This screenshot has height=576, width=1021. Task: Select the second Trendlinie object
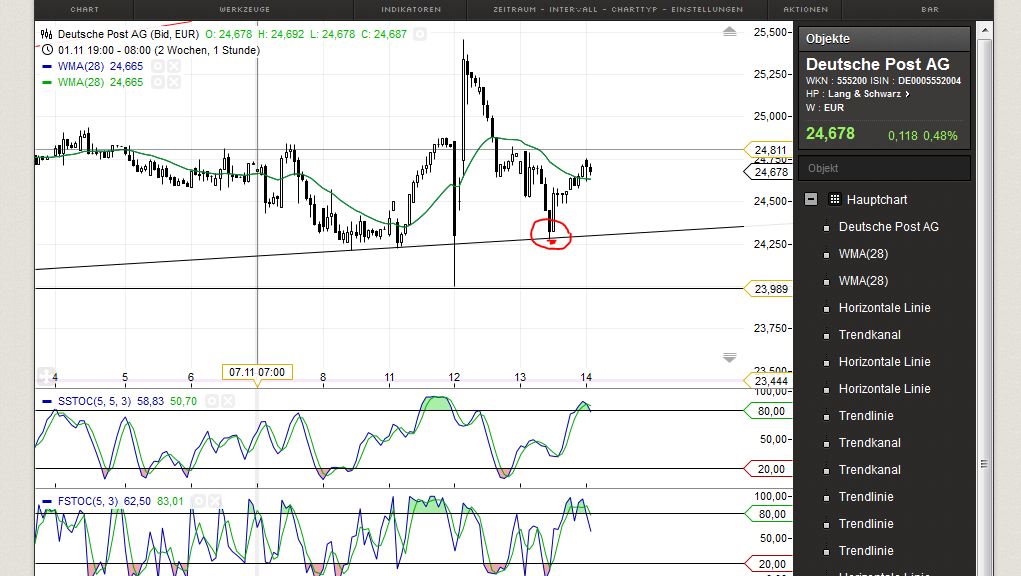pos(866,497)
